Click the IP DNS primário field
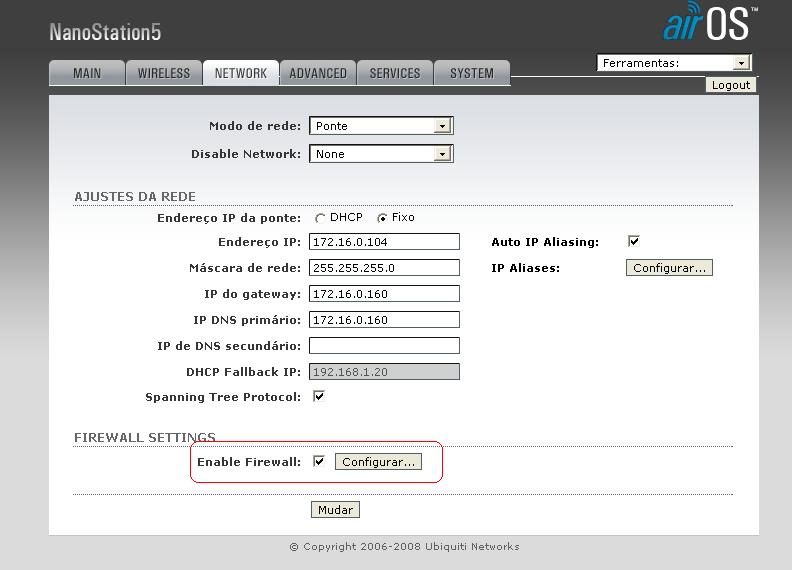This screenshot has width=792, height=570. (x=384, y=320)
